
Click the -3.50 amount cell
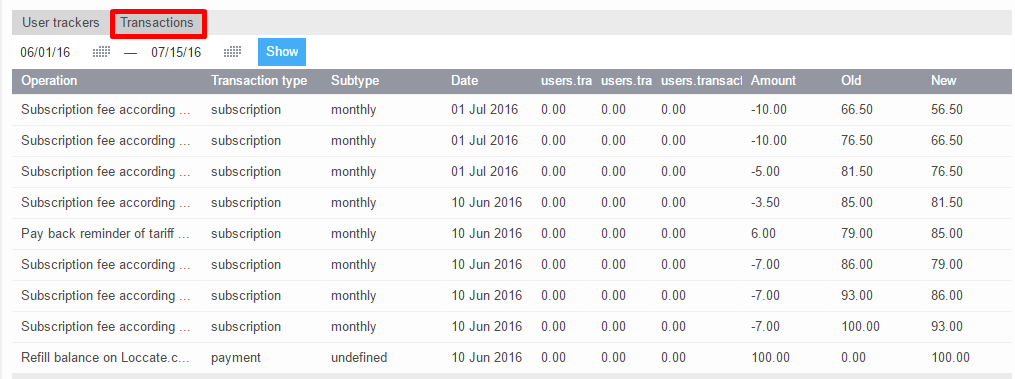(765, 203)
